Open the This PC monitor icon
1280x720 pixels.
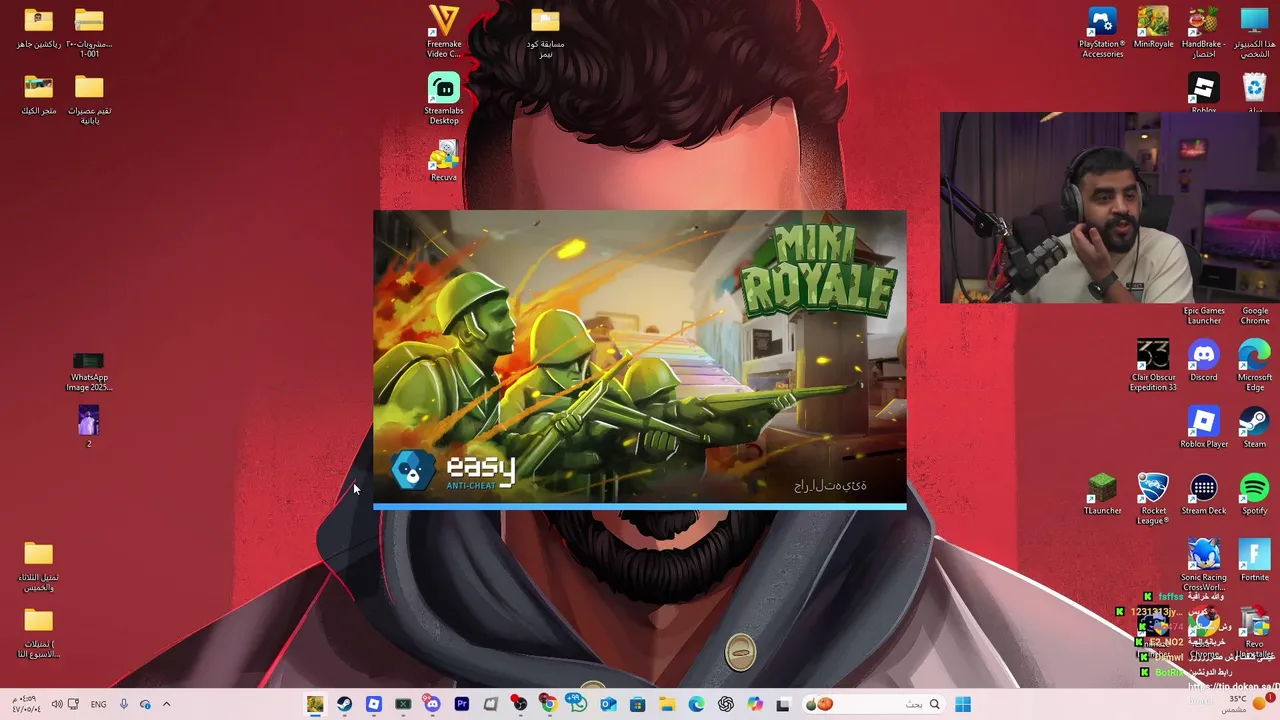1254,31
